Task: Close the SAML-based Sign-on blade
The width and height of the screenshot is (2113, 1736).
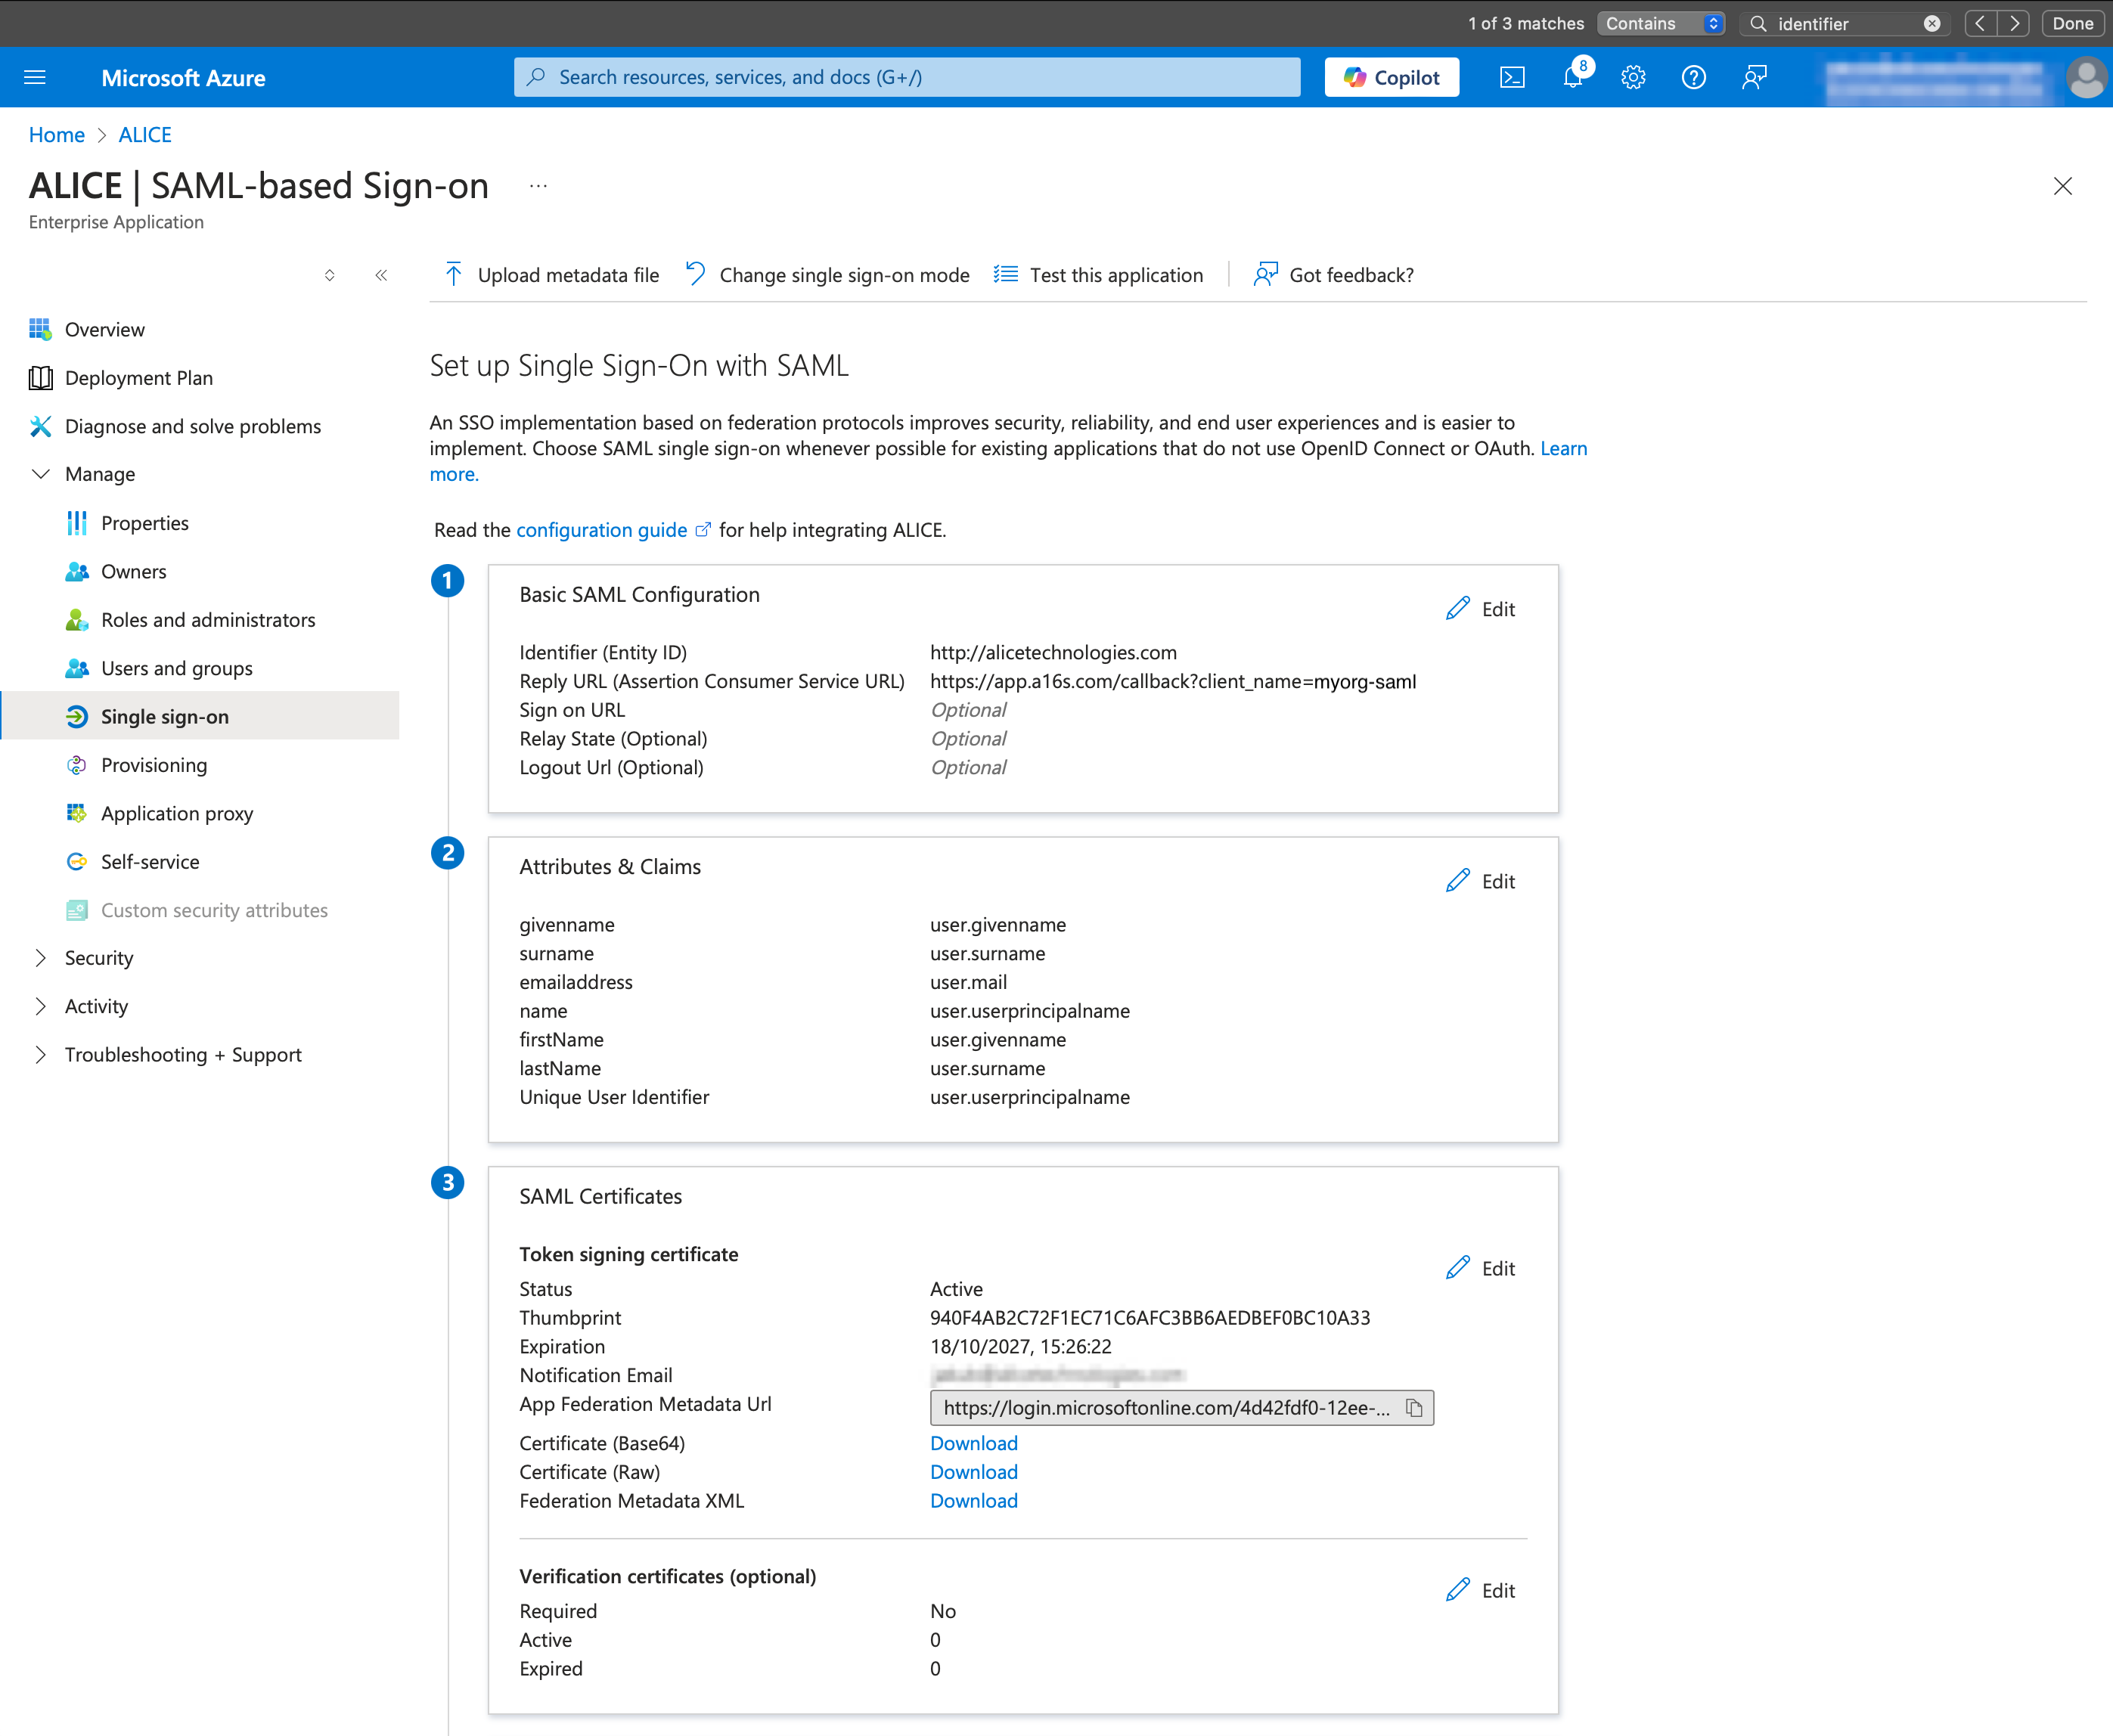Action: pos(2062,186)
